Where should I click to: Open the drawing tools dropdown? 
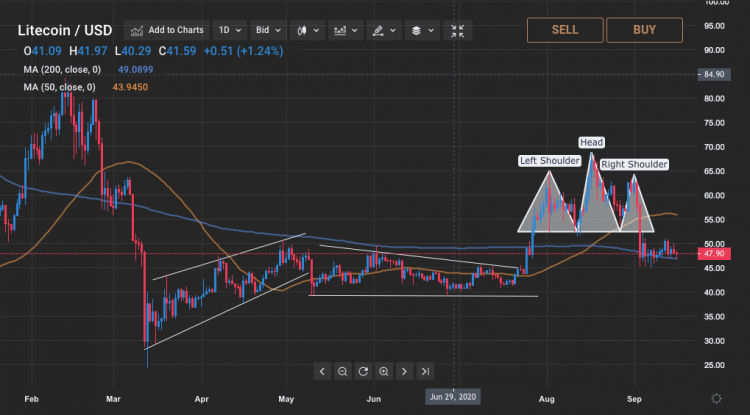[x=384, y=30]
